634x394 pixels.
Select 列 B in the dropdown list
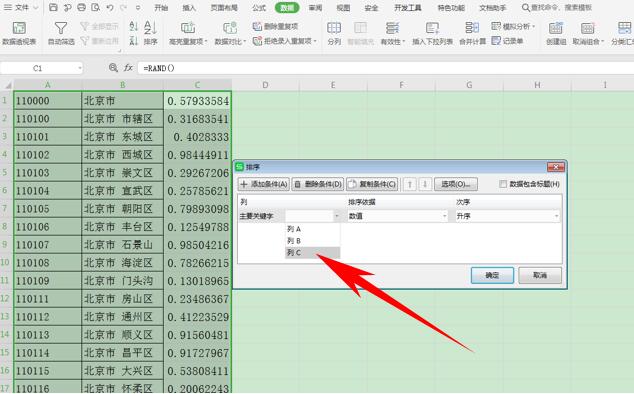tap(313, 241)
